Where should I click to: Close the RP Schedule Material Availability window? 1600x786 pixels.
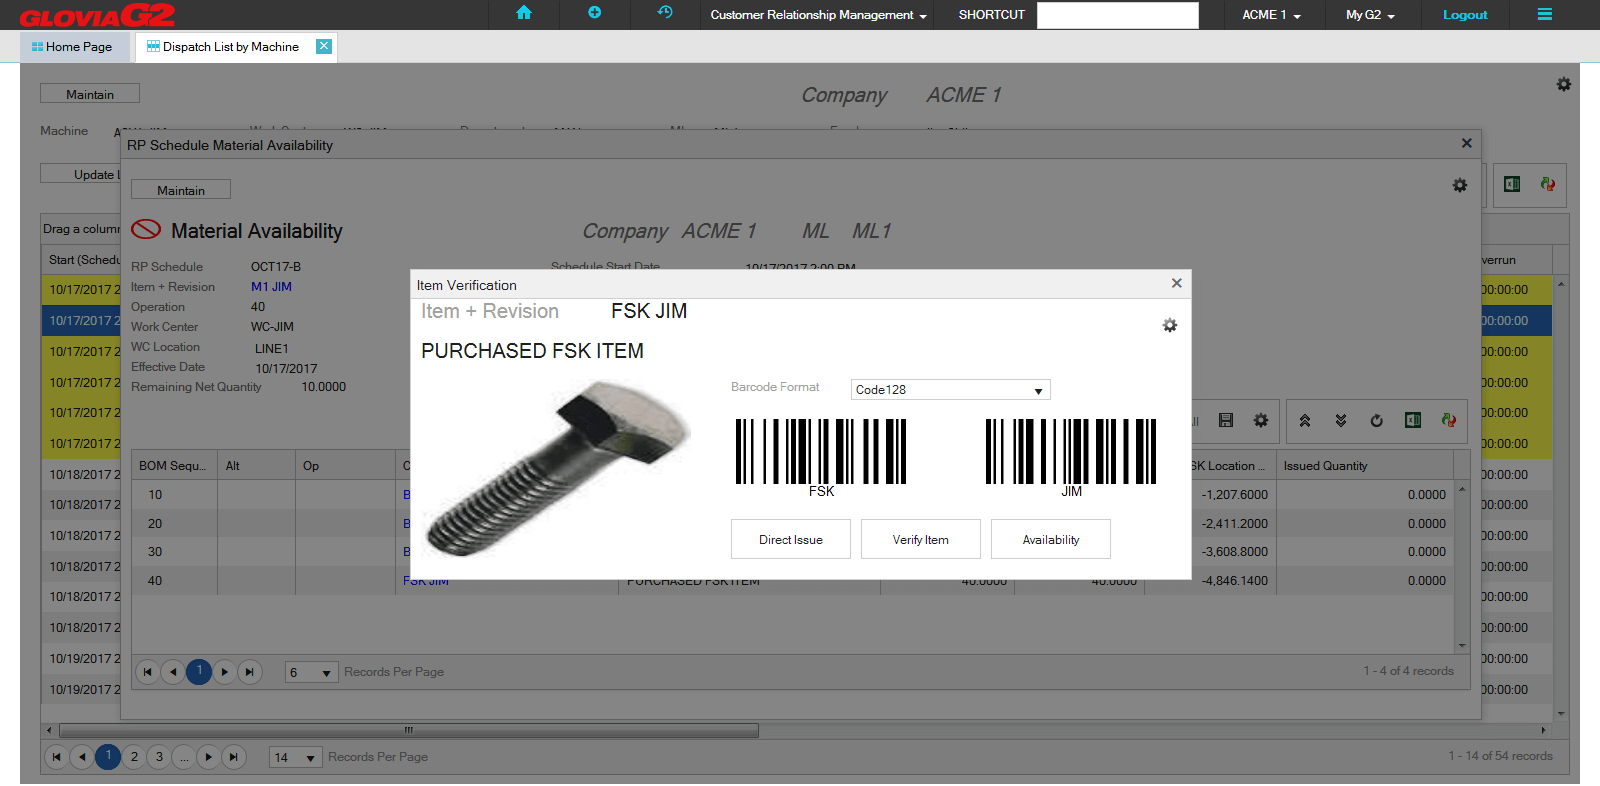pyautogui.click(x=1466, y=144)
